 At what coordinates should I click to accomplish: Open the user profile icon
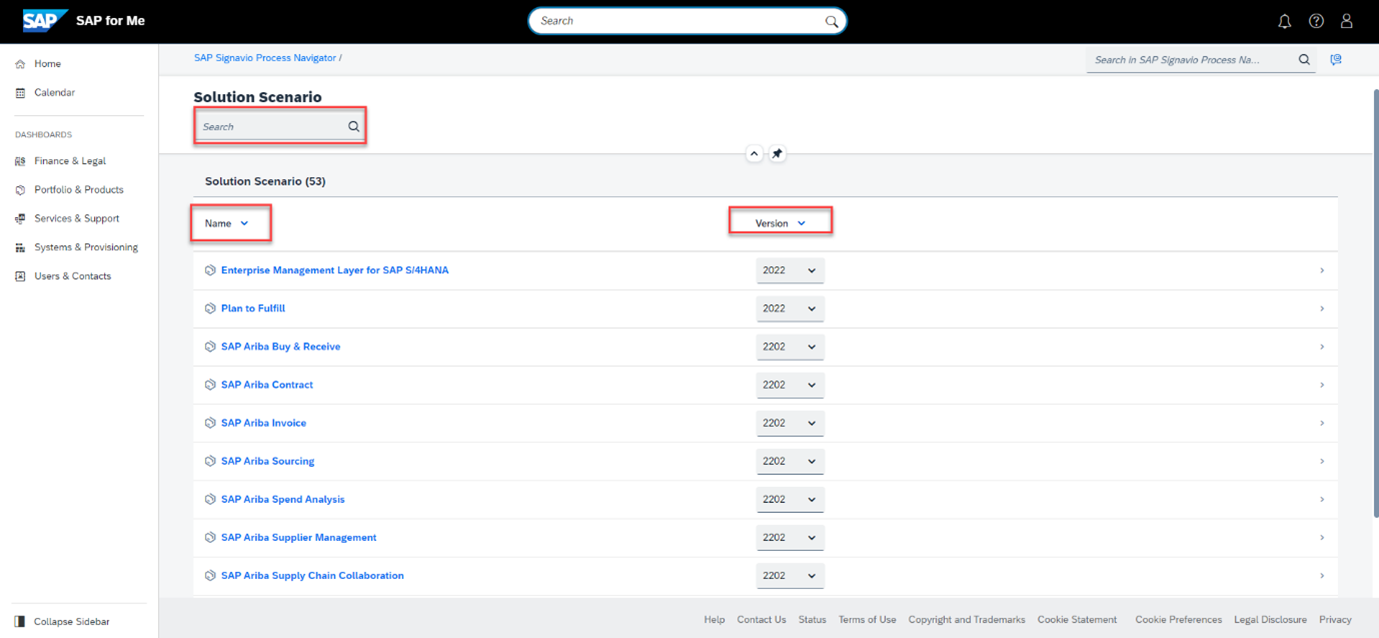coord(1347,21)
